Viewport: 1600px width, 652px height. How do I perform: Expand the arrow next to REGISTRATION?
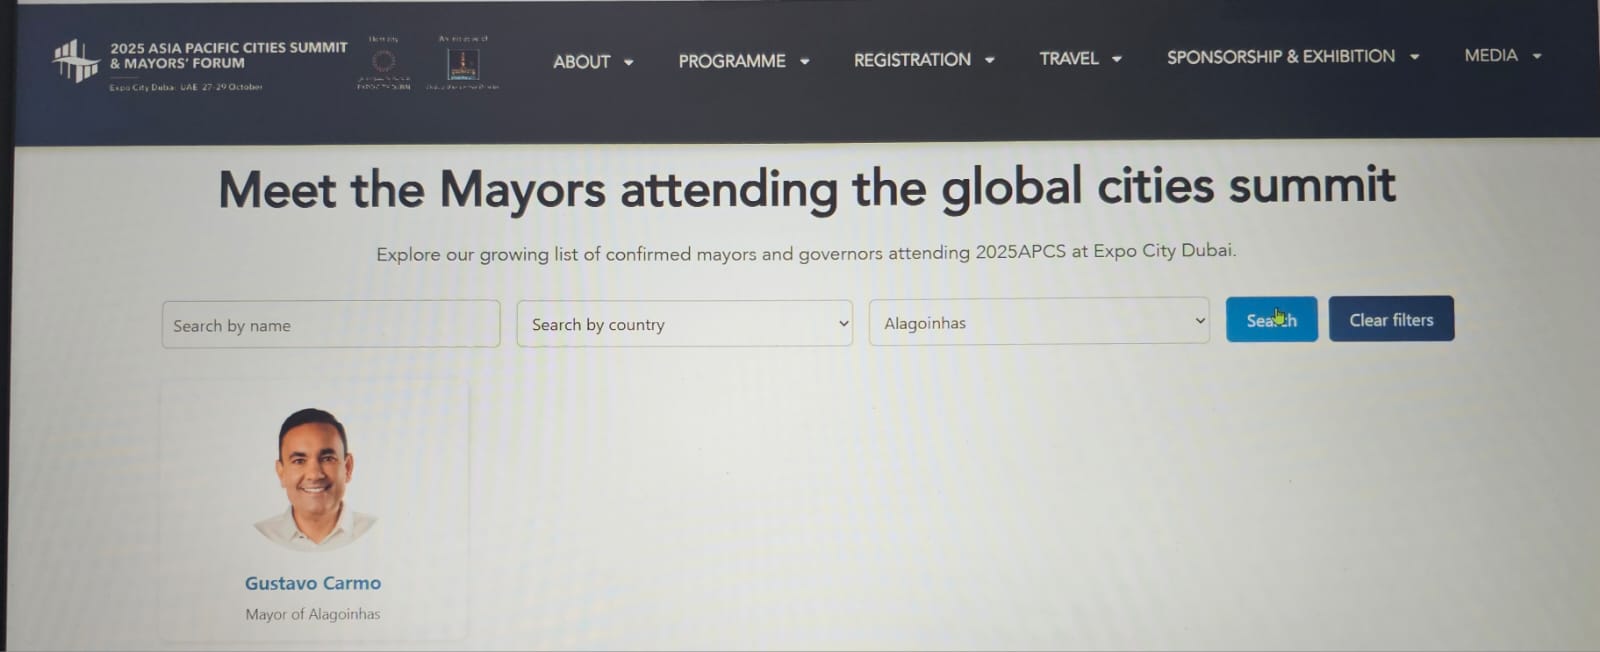pos(990,60)
